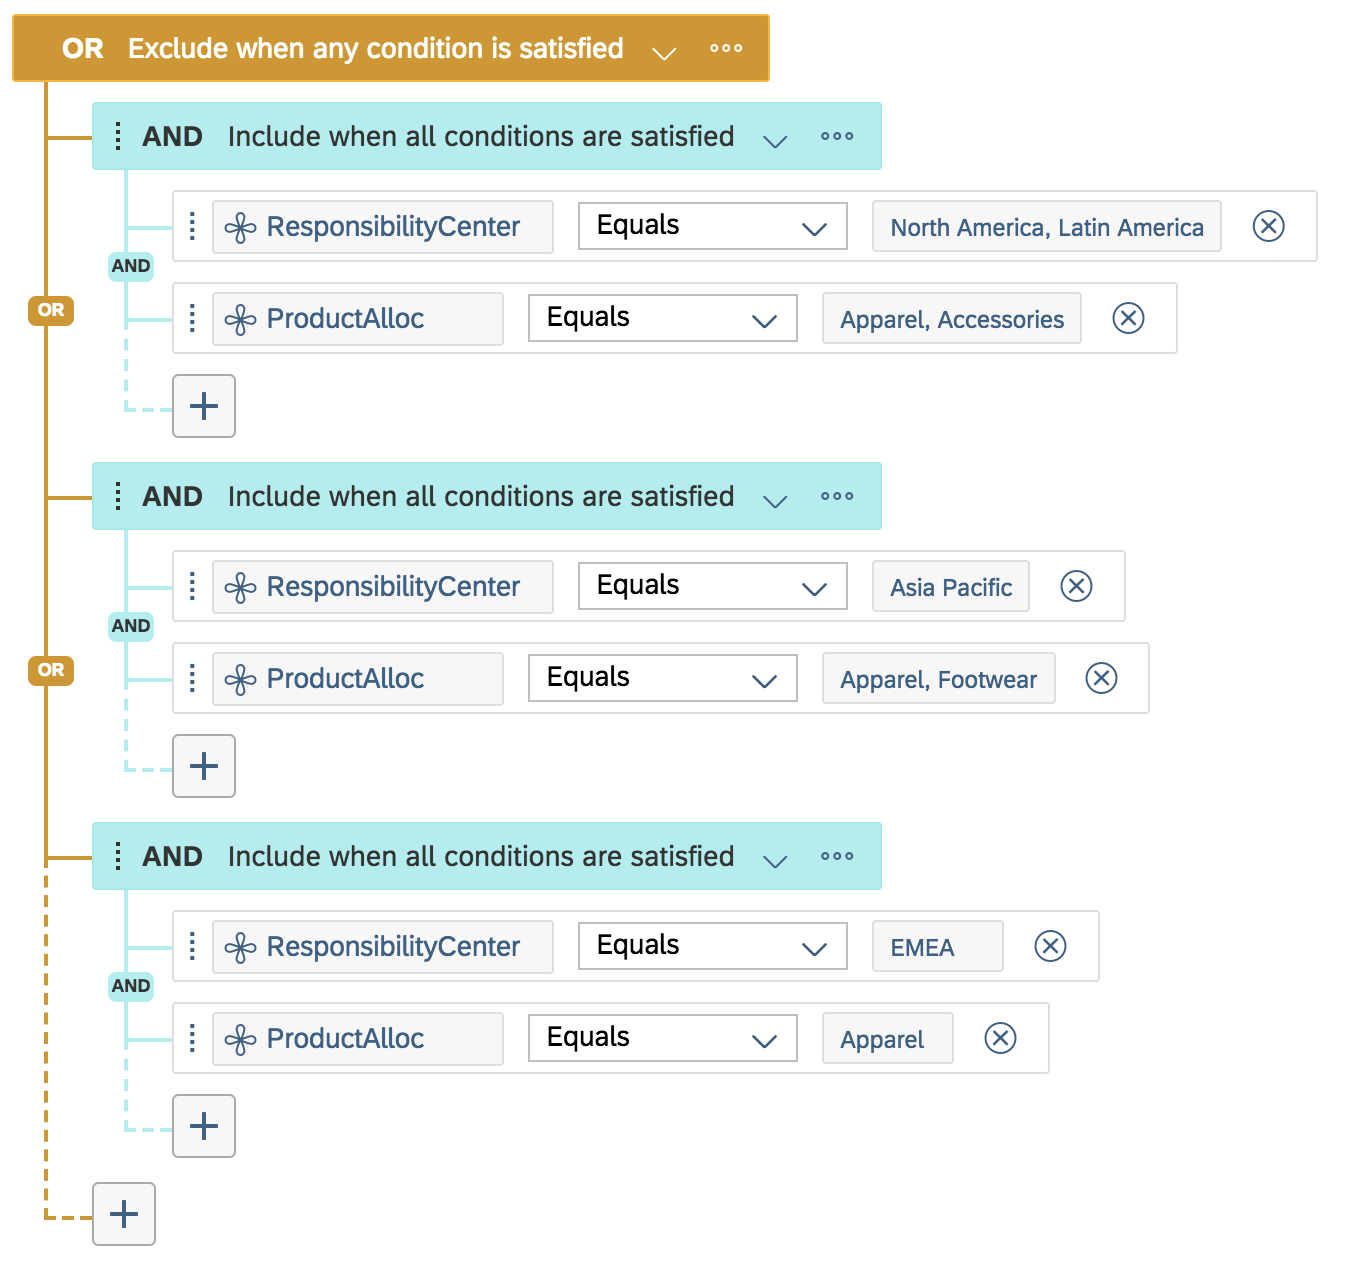
Task: Add a new group at the OR level
Action: pyautogui.click(x=124, y=1214)
